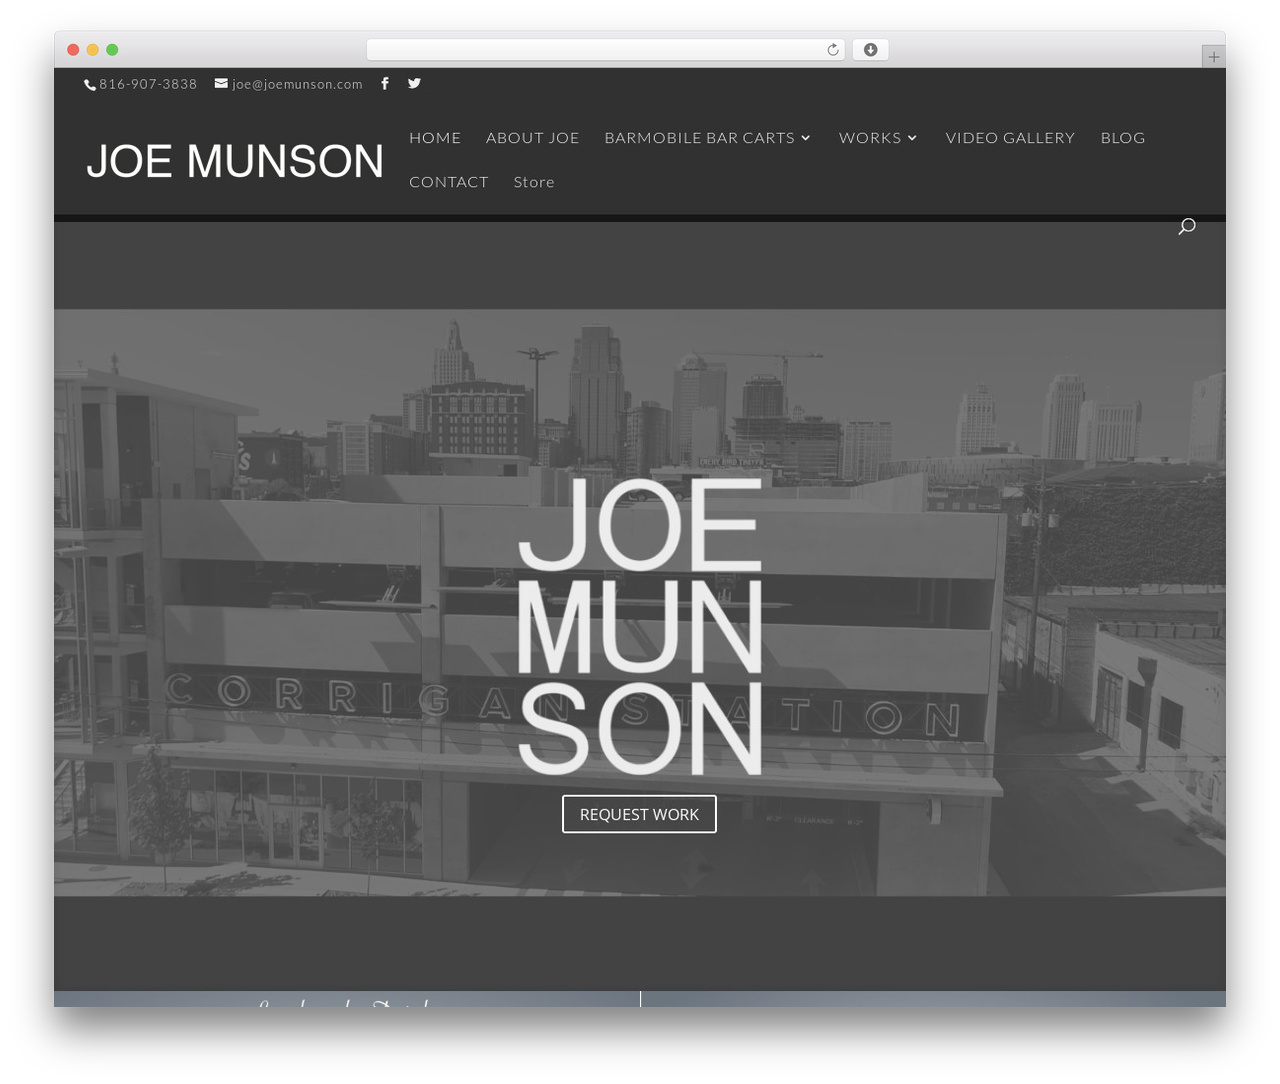Screen dimensions: 1280x1084
Task: Open a new tab with plus icon
Action: click(x=1213, y=57)
